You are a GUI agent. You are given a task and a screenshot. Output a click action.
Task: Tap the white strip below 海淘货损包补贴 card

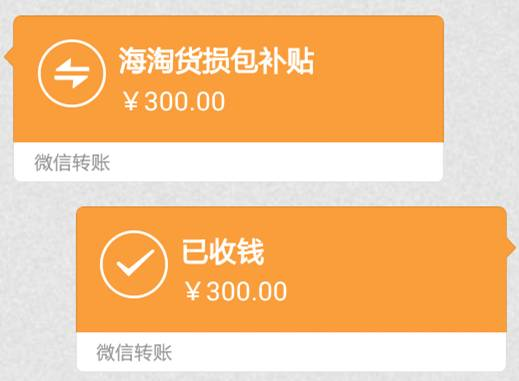coord(229,162)
